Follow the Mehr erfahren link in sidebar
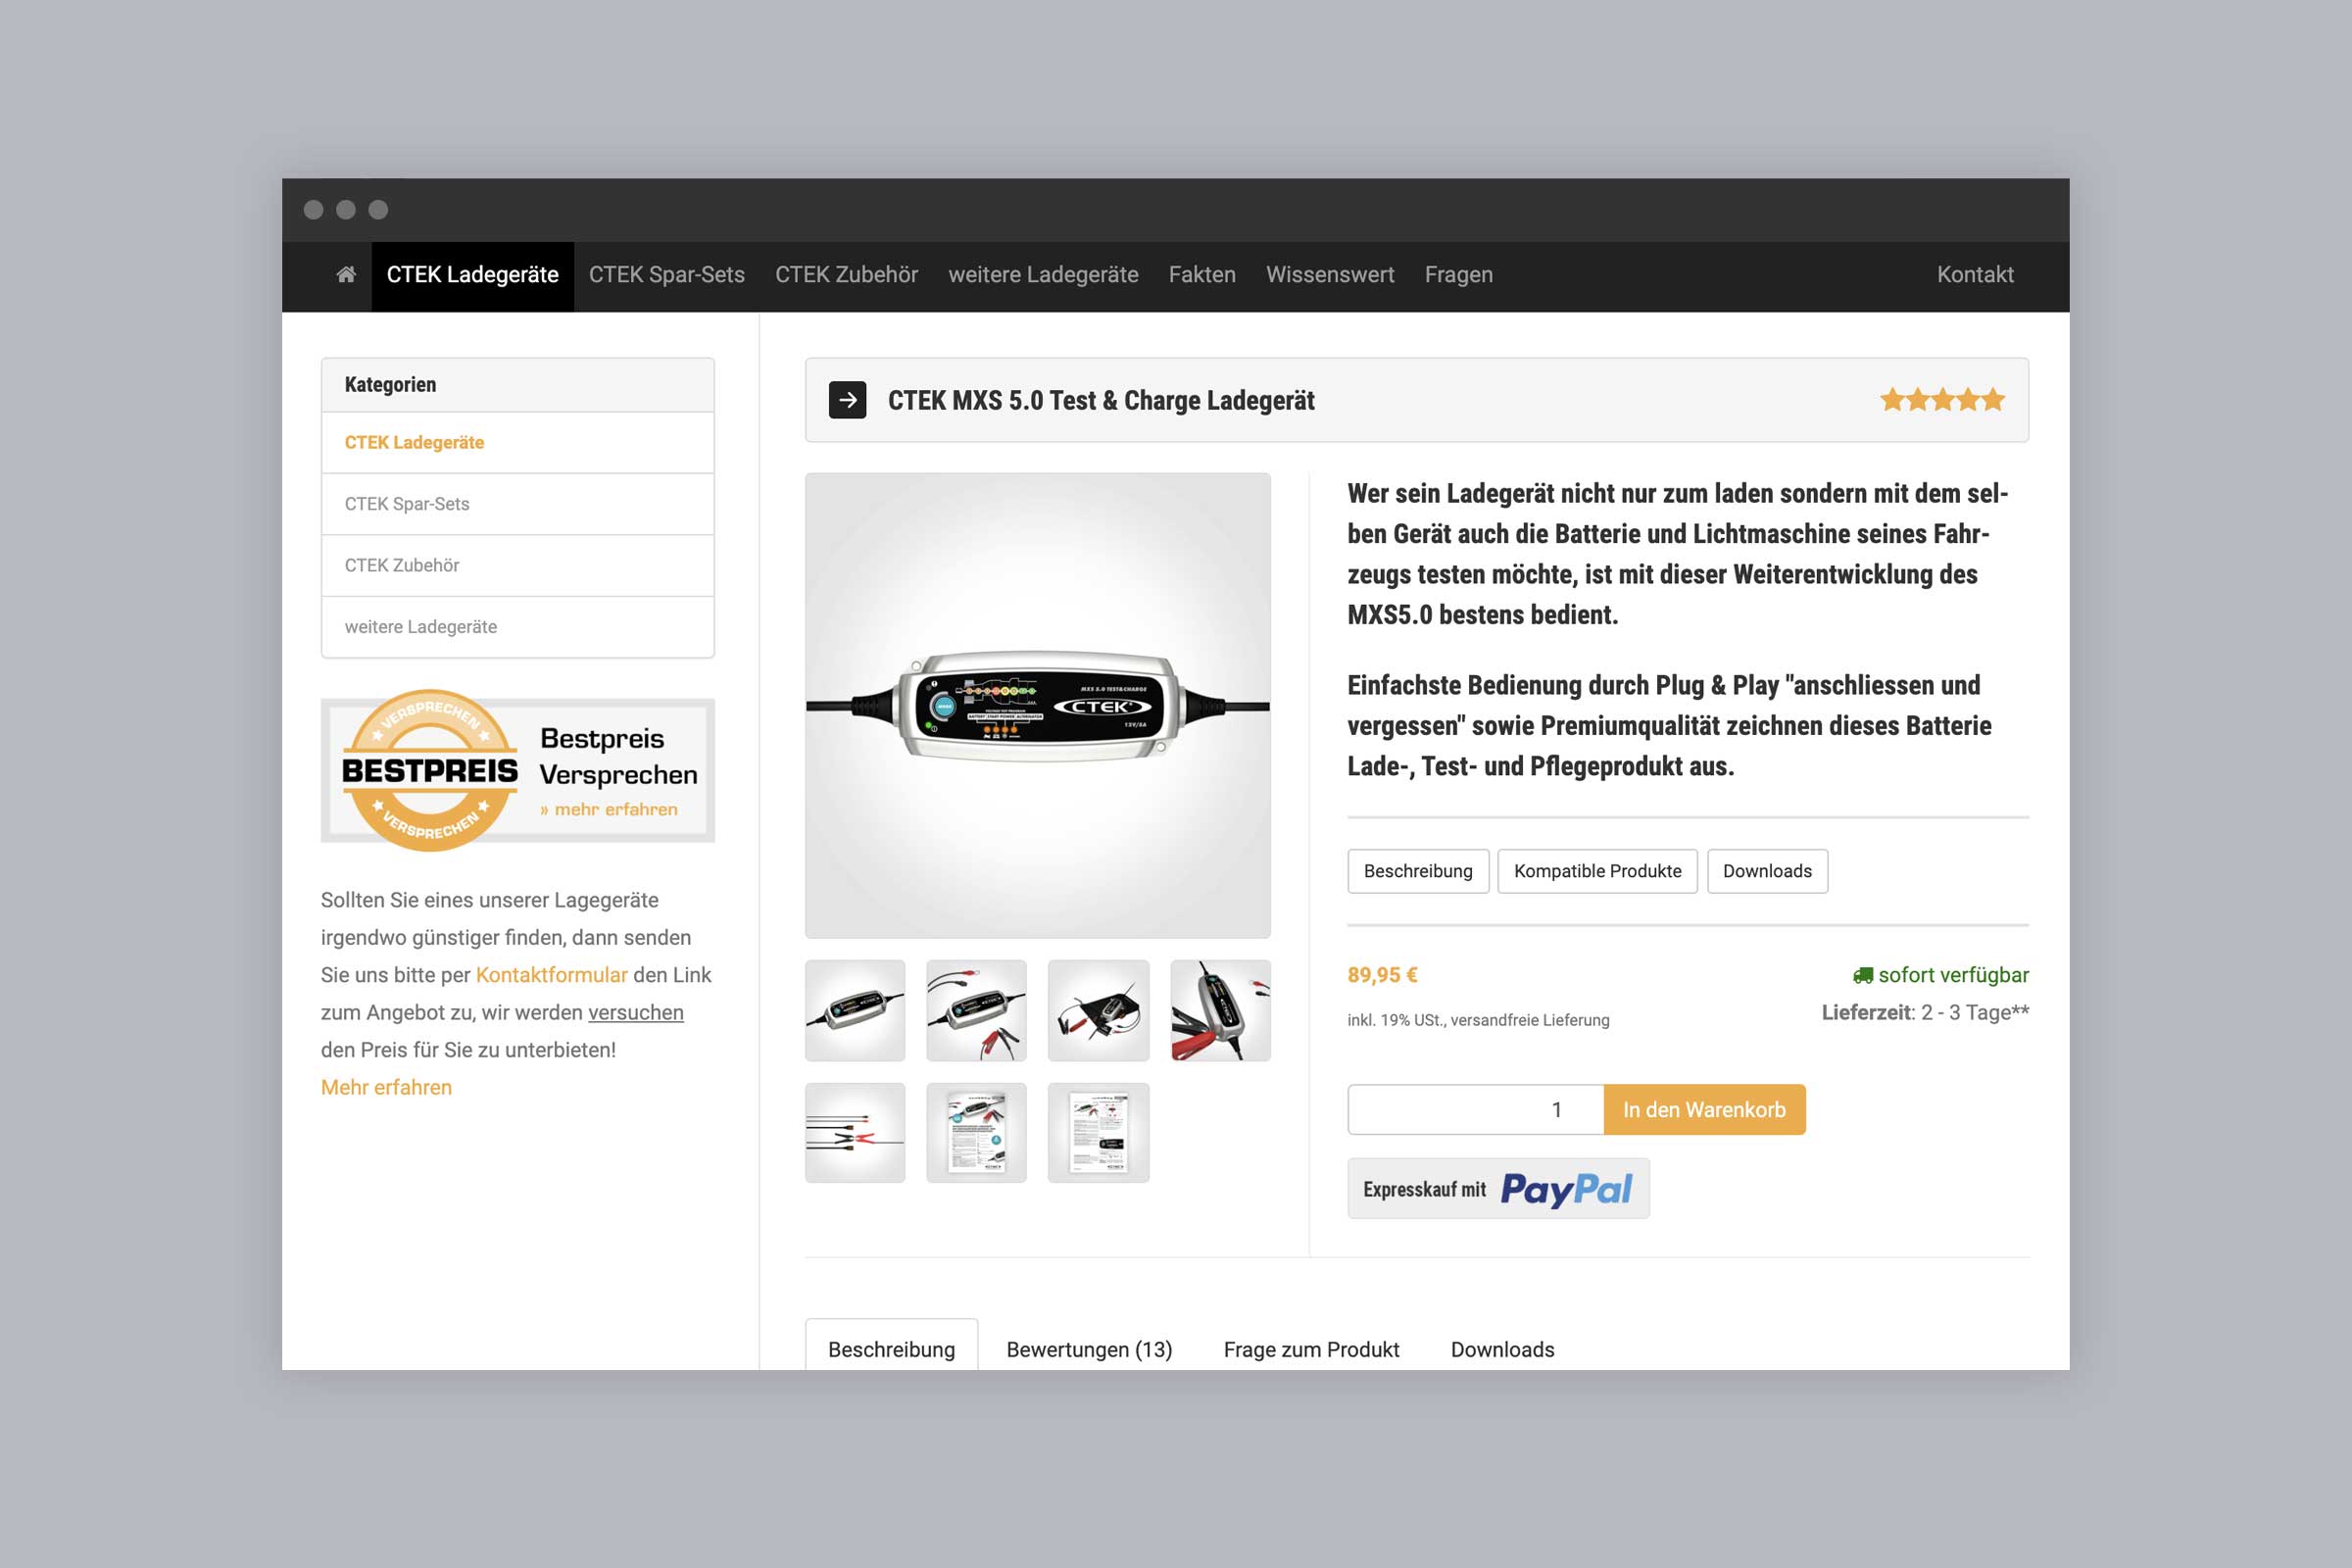Image resolution: width=2352 pixels, height=1568 pixels. click(386, 1087)
